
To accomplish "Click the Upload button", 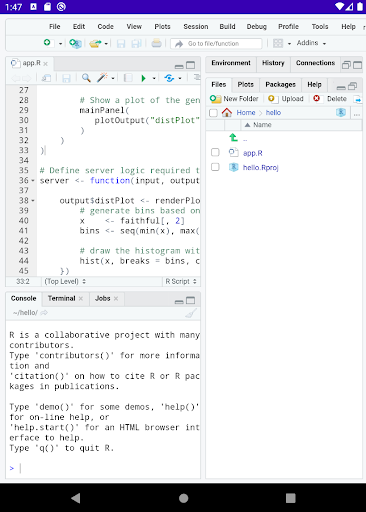I will pyautogui.click(x=286, y=99).
